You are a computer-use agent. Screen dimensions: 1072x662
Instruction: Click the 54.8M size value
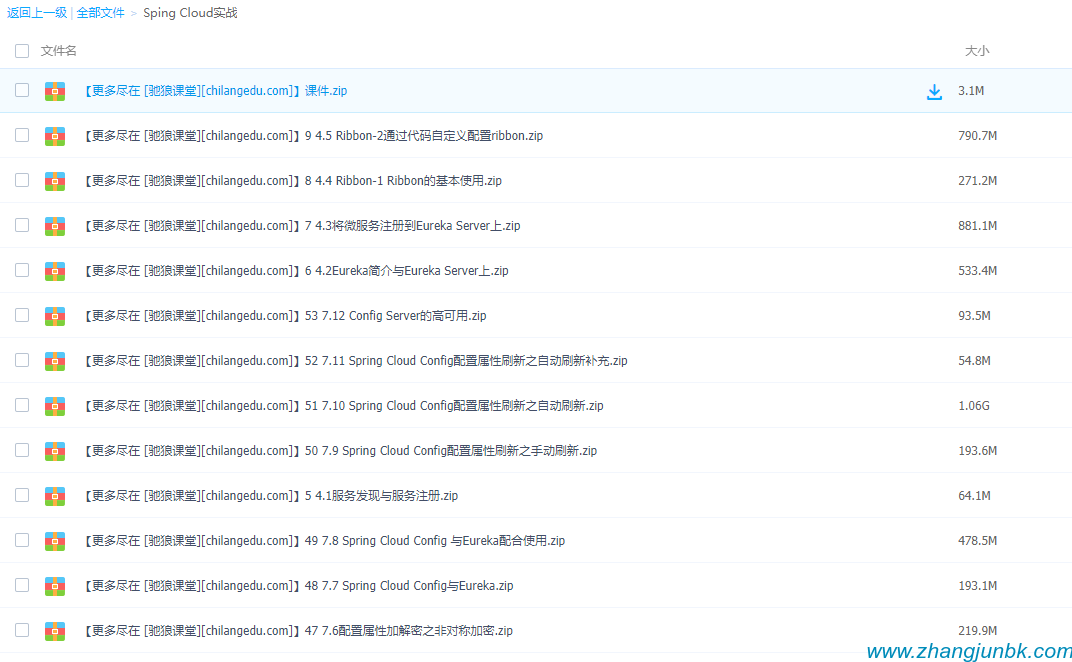[974, 361]
